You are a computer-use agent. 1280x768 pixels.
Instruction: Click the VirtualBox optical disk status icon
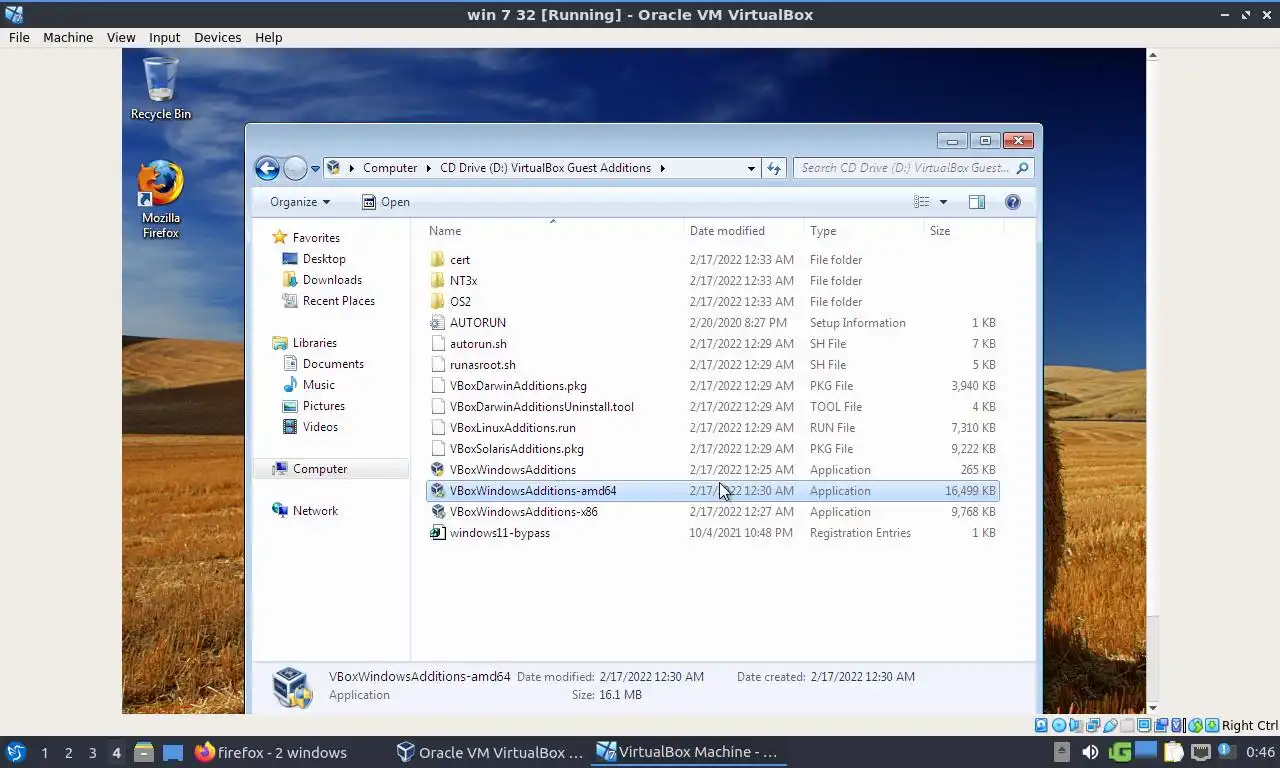click(1059, 725)
